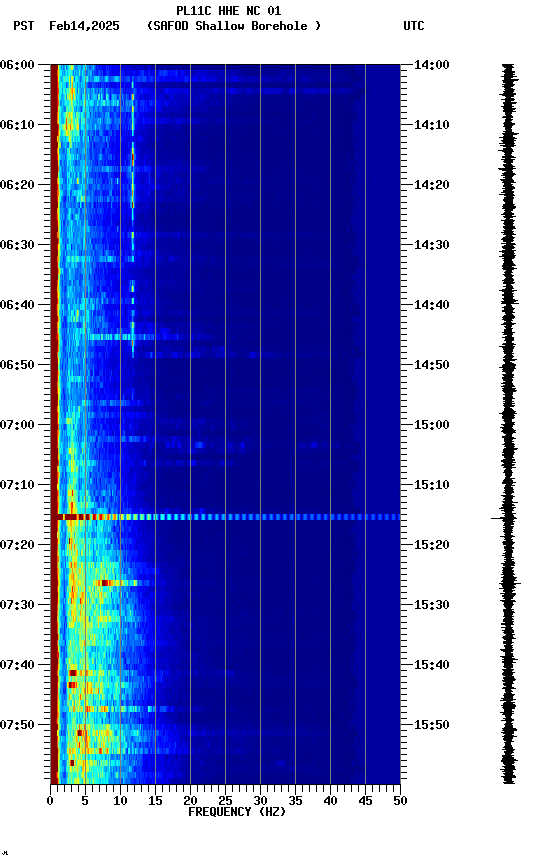The width and height of the screenshot is (552, 864).
Task: Click the 06:20 PST time label
Action: (17, 185)
